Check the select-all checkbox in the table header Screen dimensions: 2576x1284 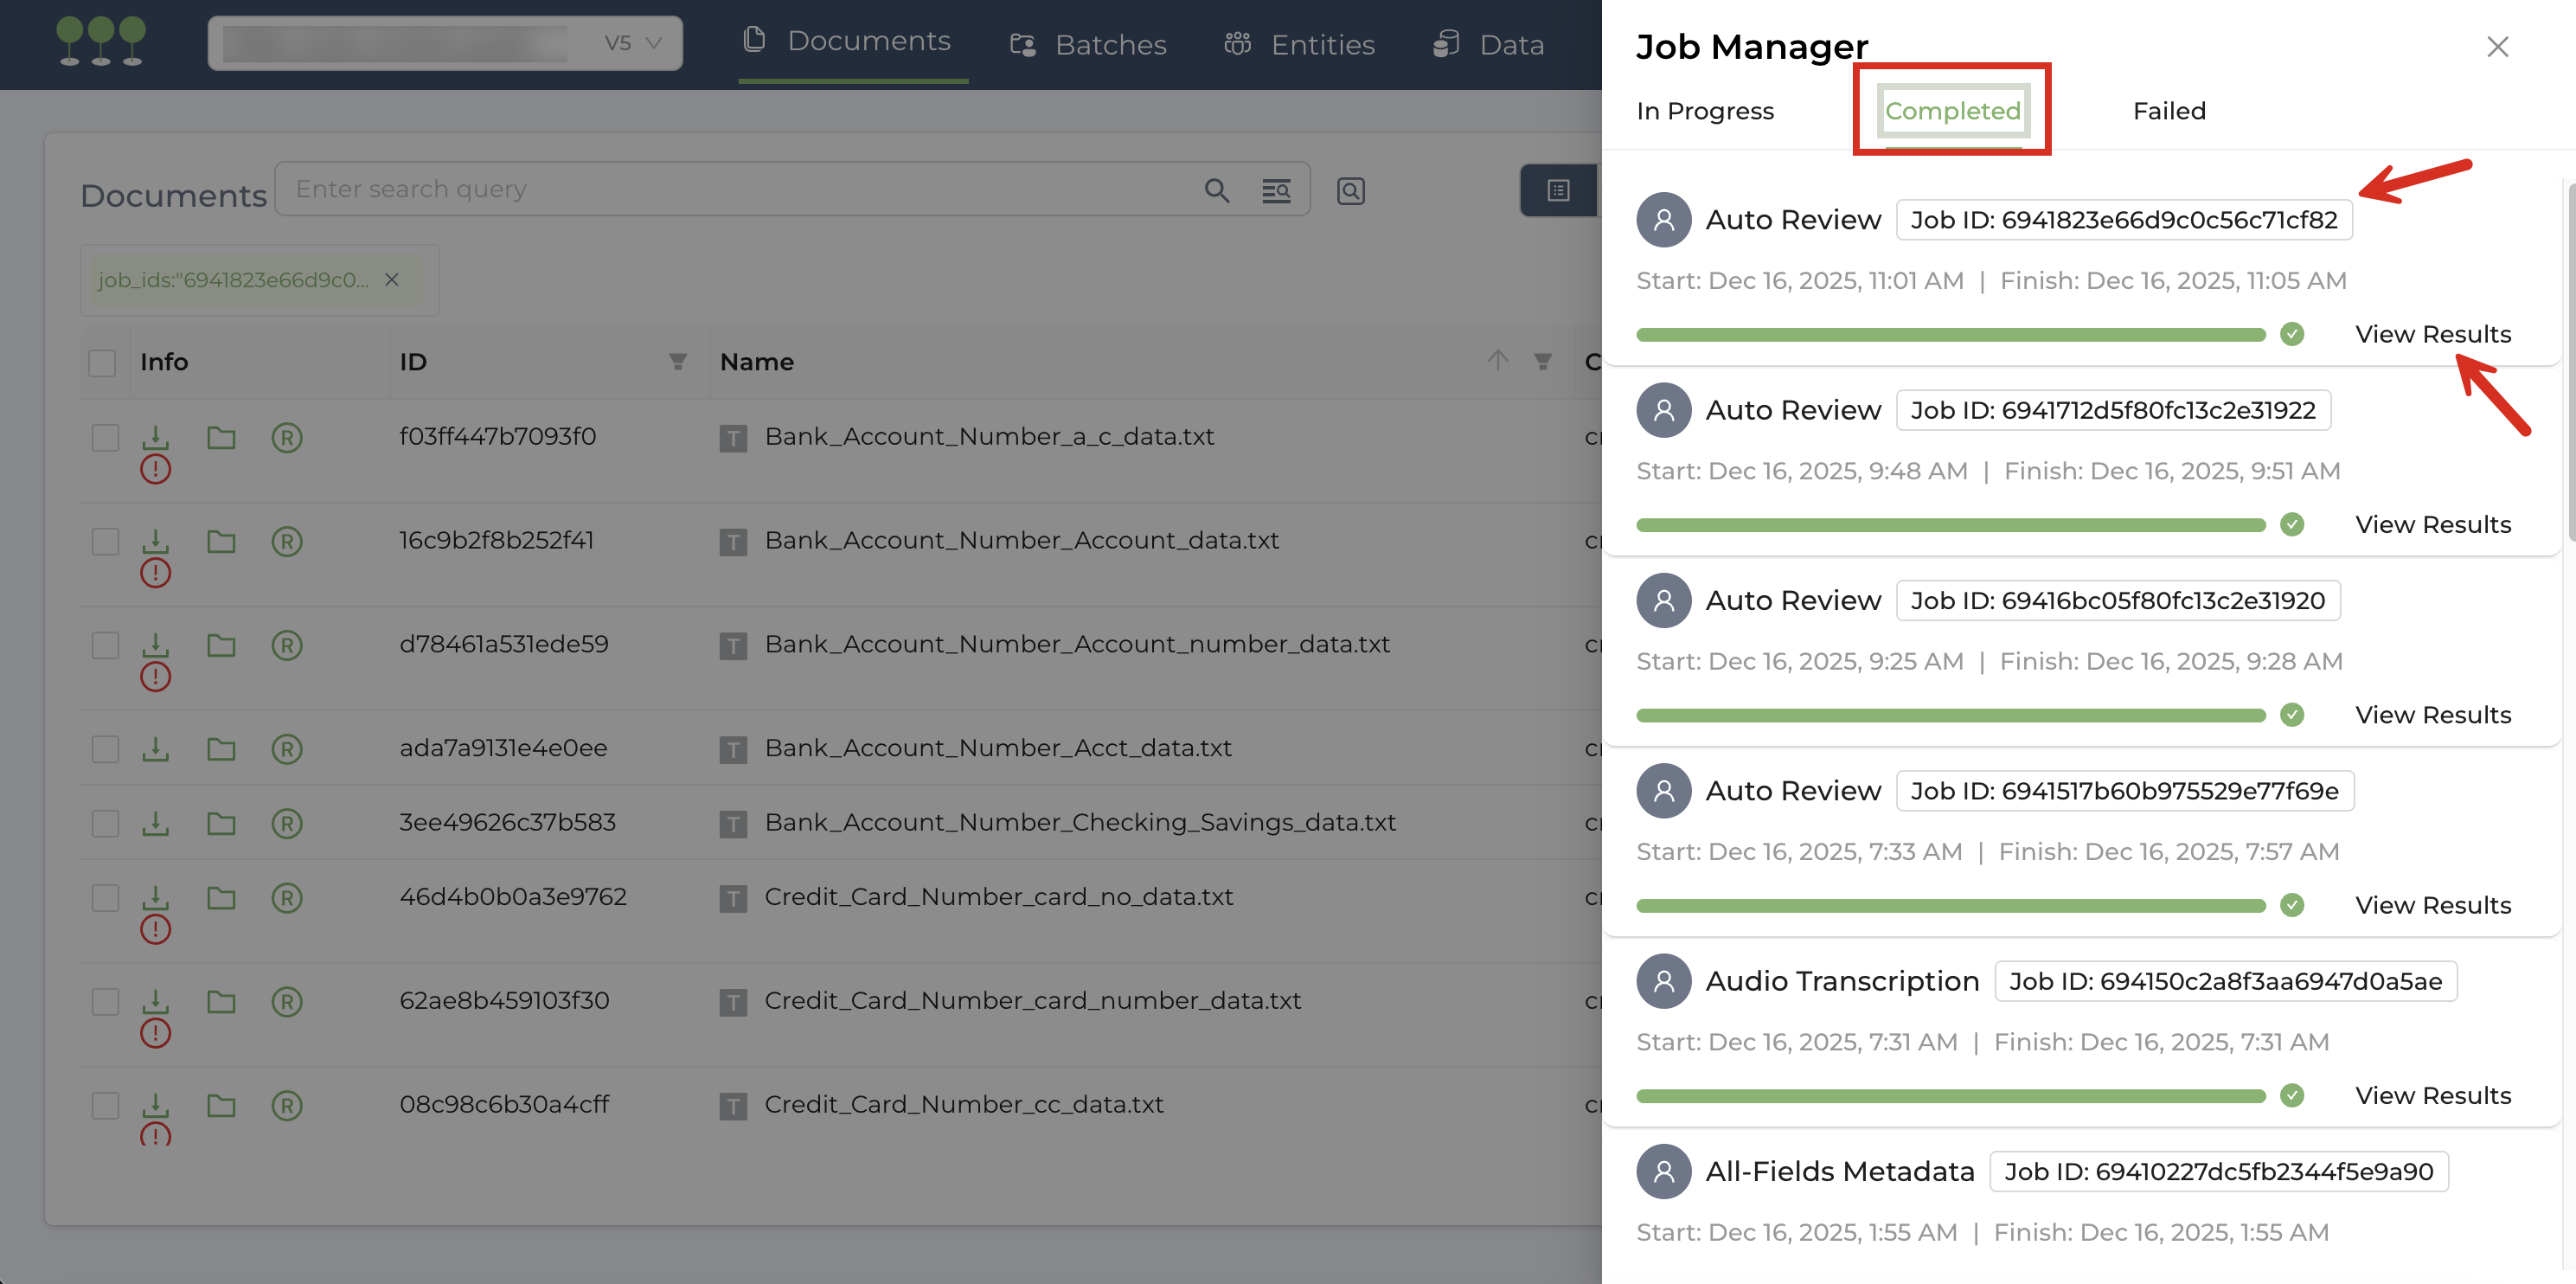(x=102, y=362)
